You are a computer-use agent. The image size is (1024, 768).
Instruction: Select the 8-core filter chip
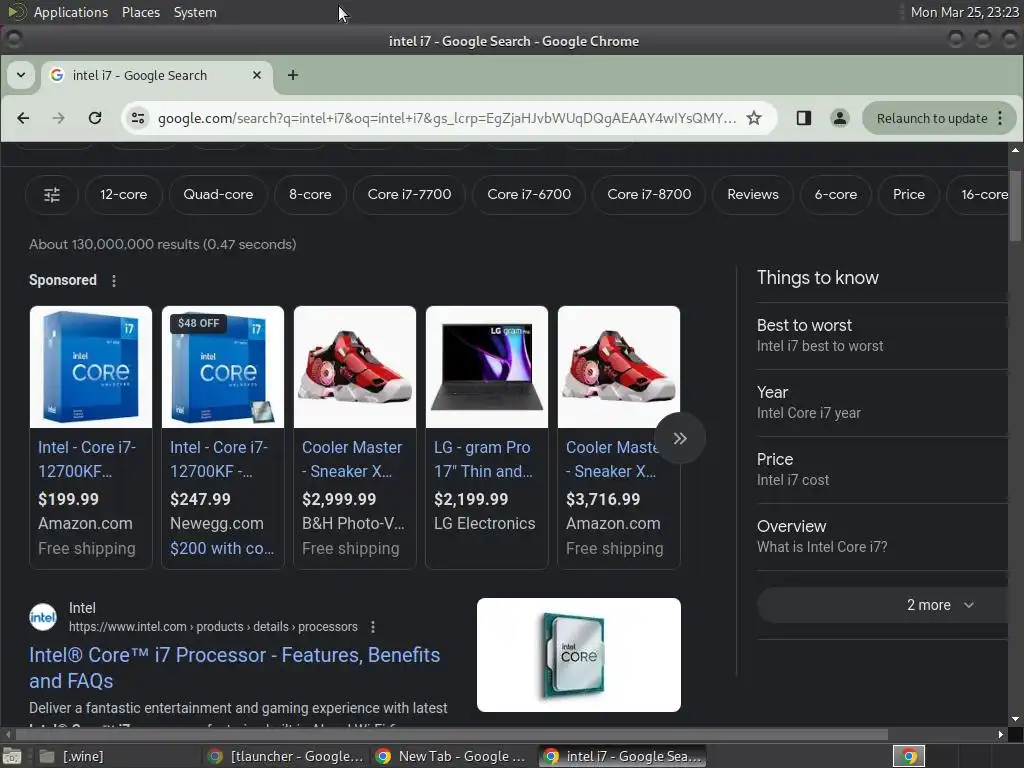[x=310, y=195]
